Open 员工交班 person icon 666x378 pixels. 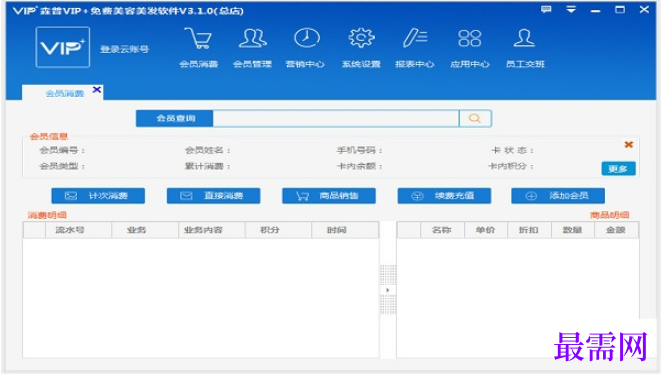tap(524, 38)
